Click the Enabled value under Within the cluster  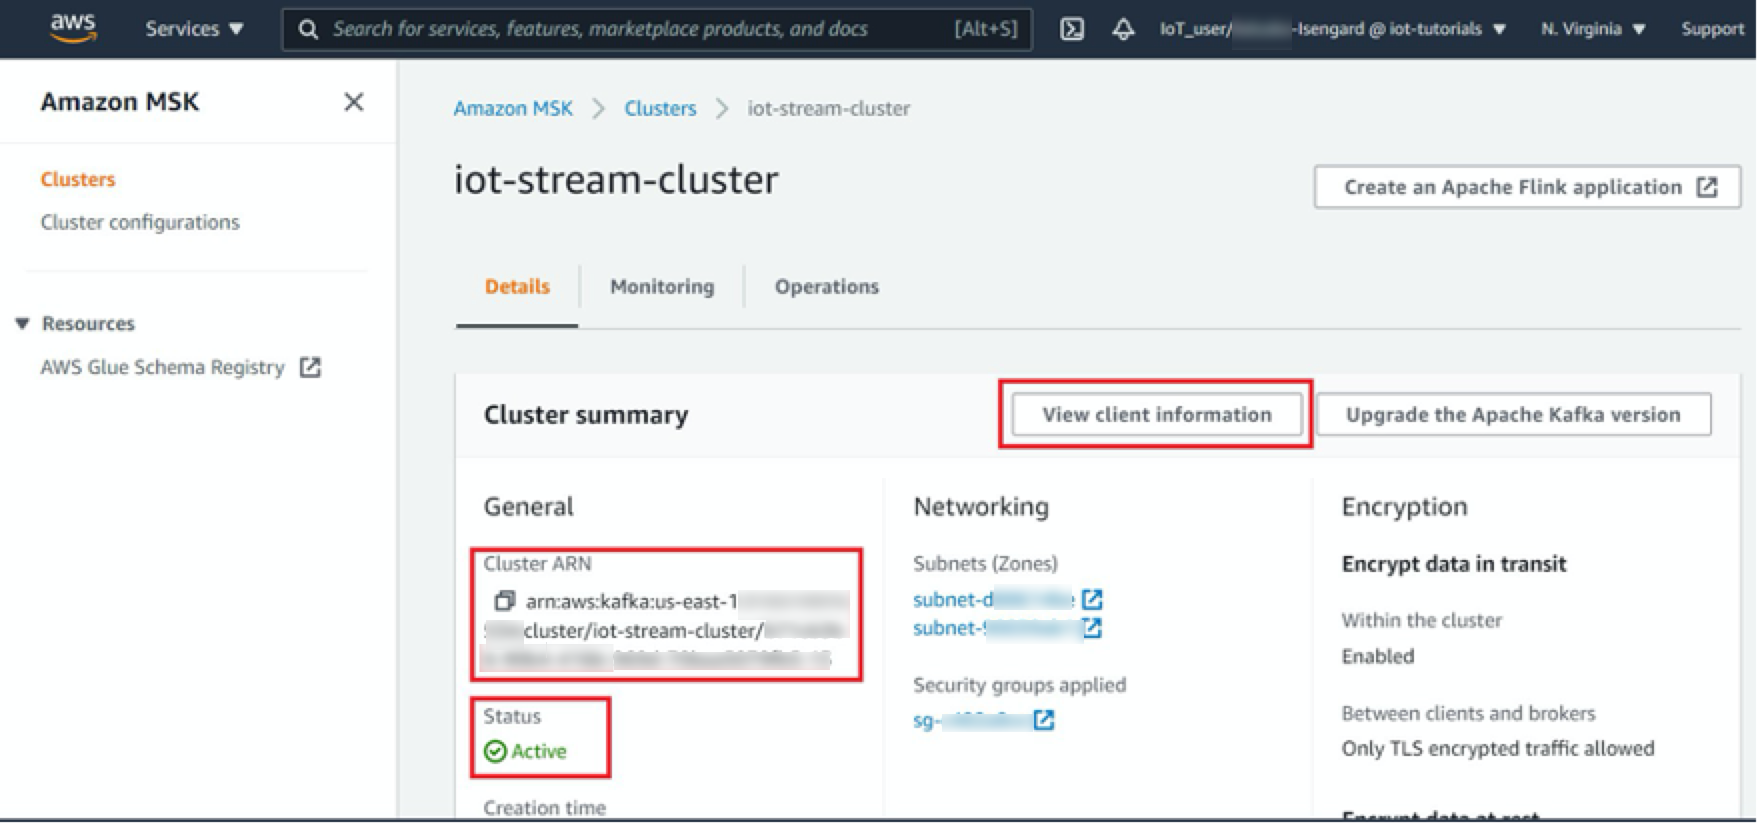coord(1378,656)
